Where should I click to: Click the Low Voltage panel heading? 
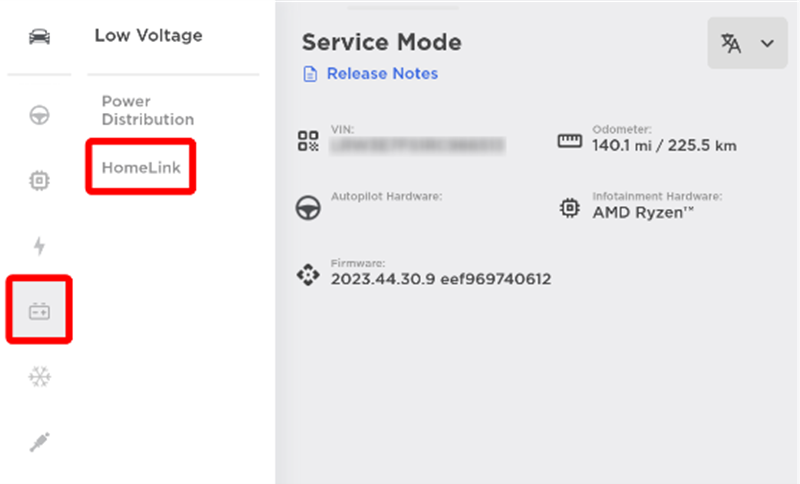point(148,36)
